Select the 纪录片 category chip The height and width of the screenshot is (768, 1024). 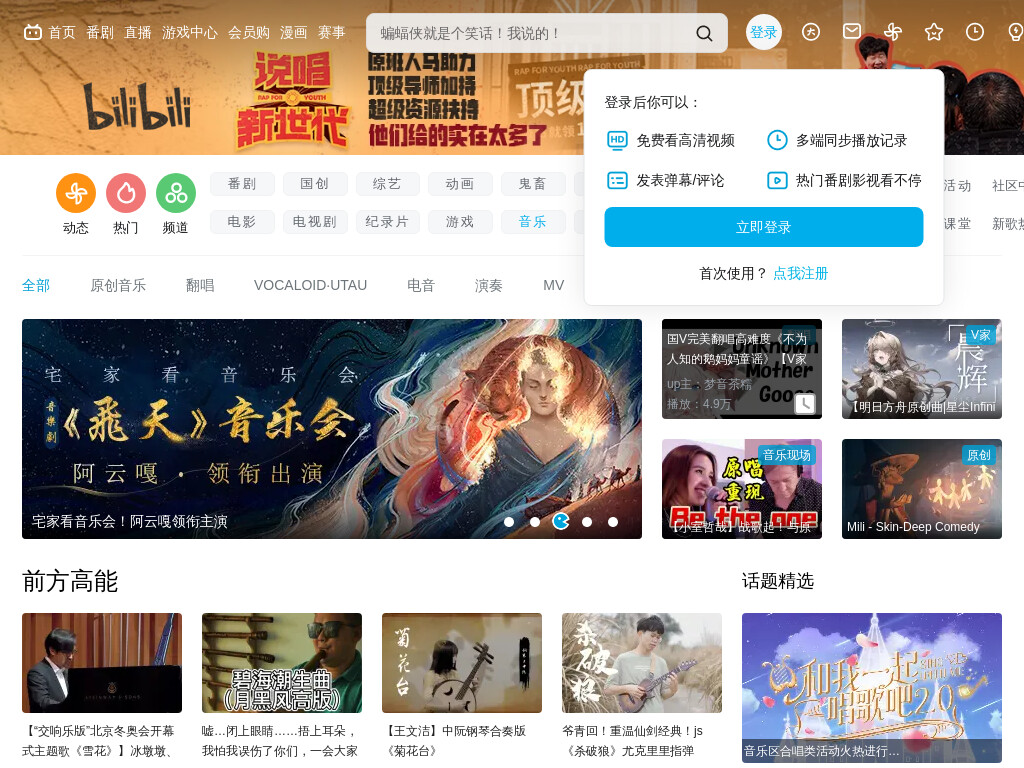point(387,222)
